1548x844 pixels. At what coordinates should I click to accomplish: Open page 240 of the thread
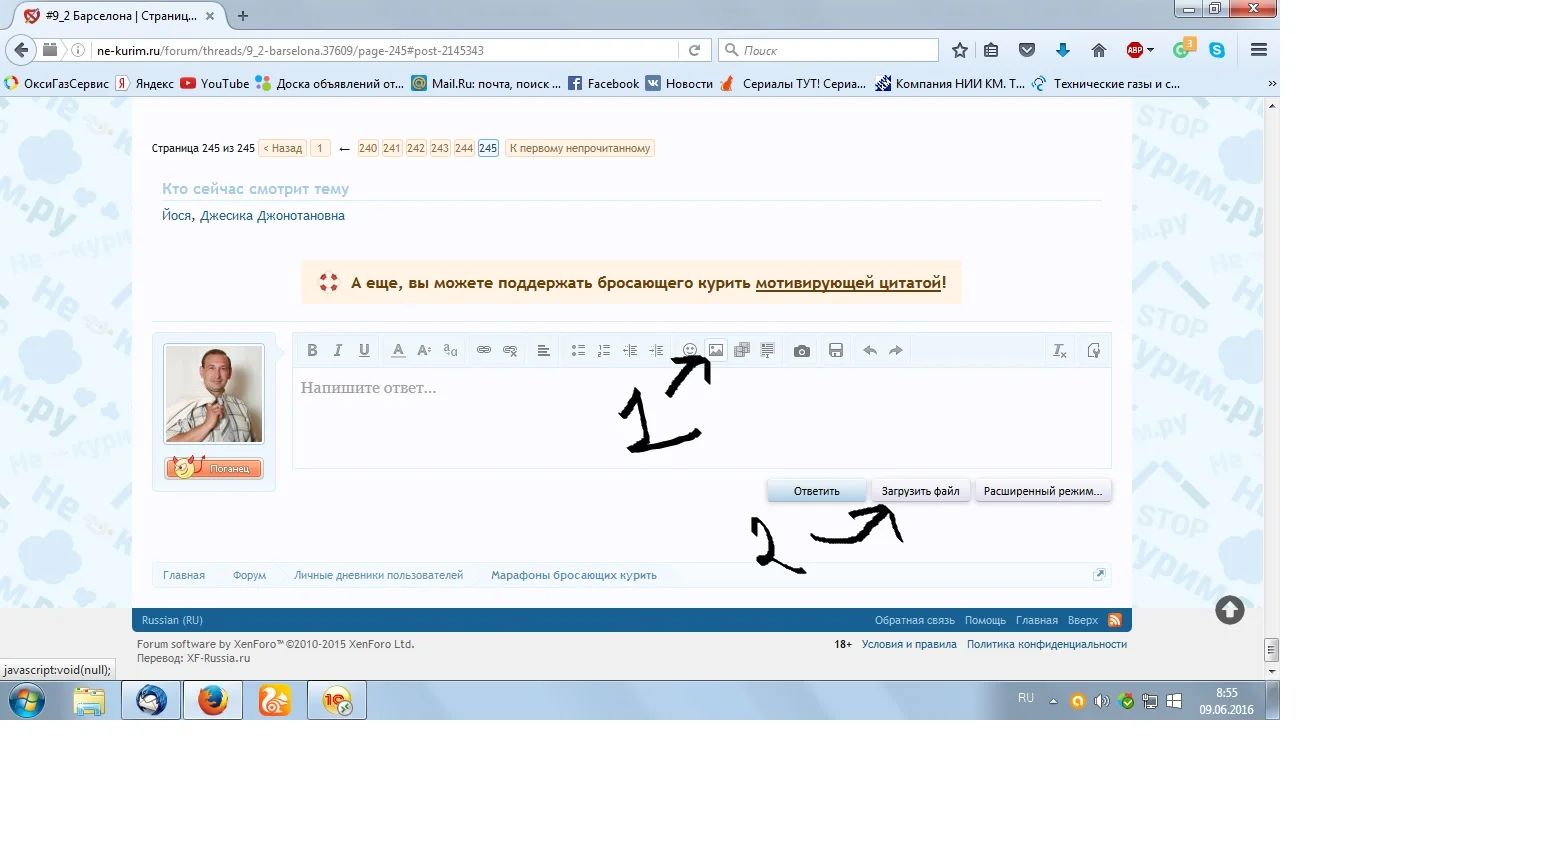coord(367,147)
